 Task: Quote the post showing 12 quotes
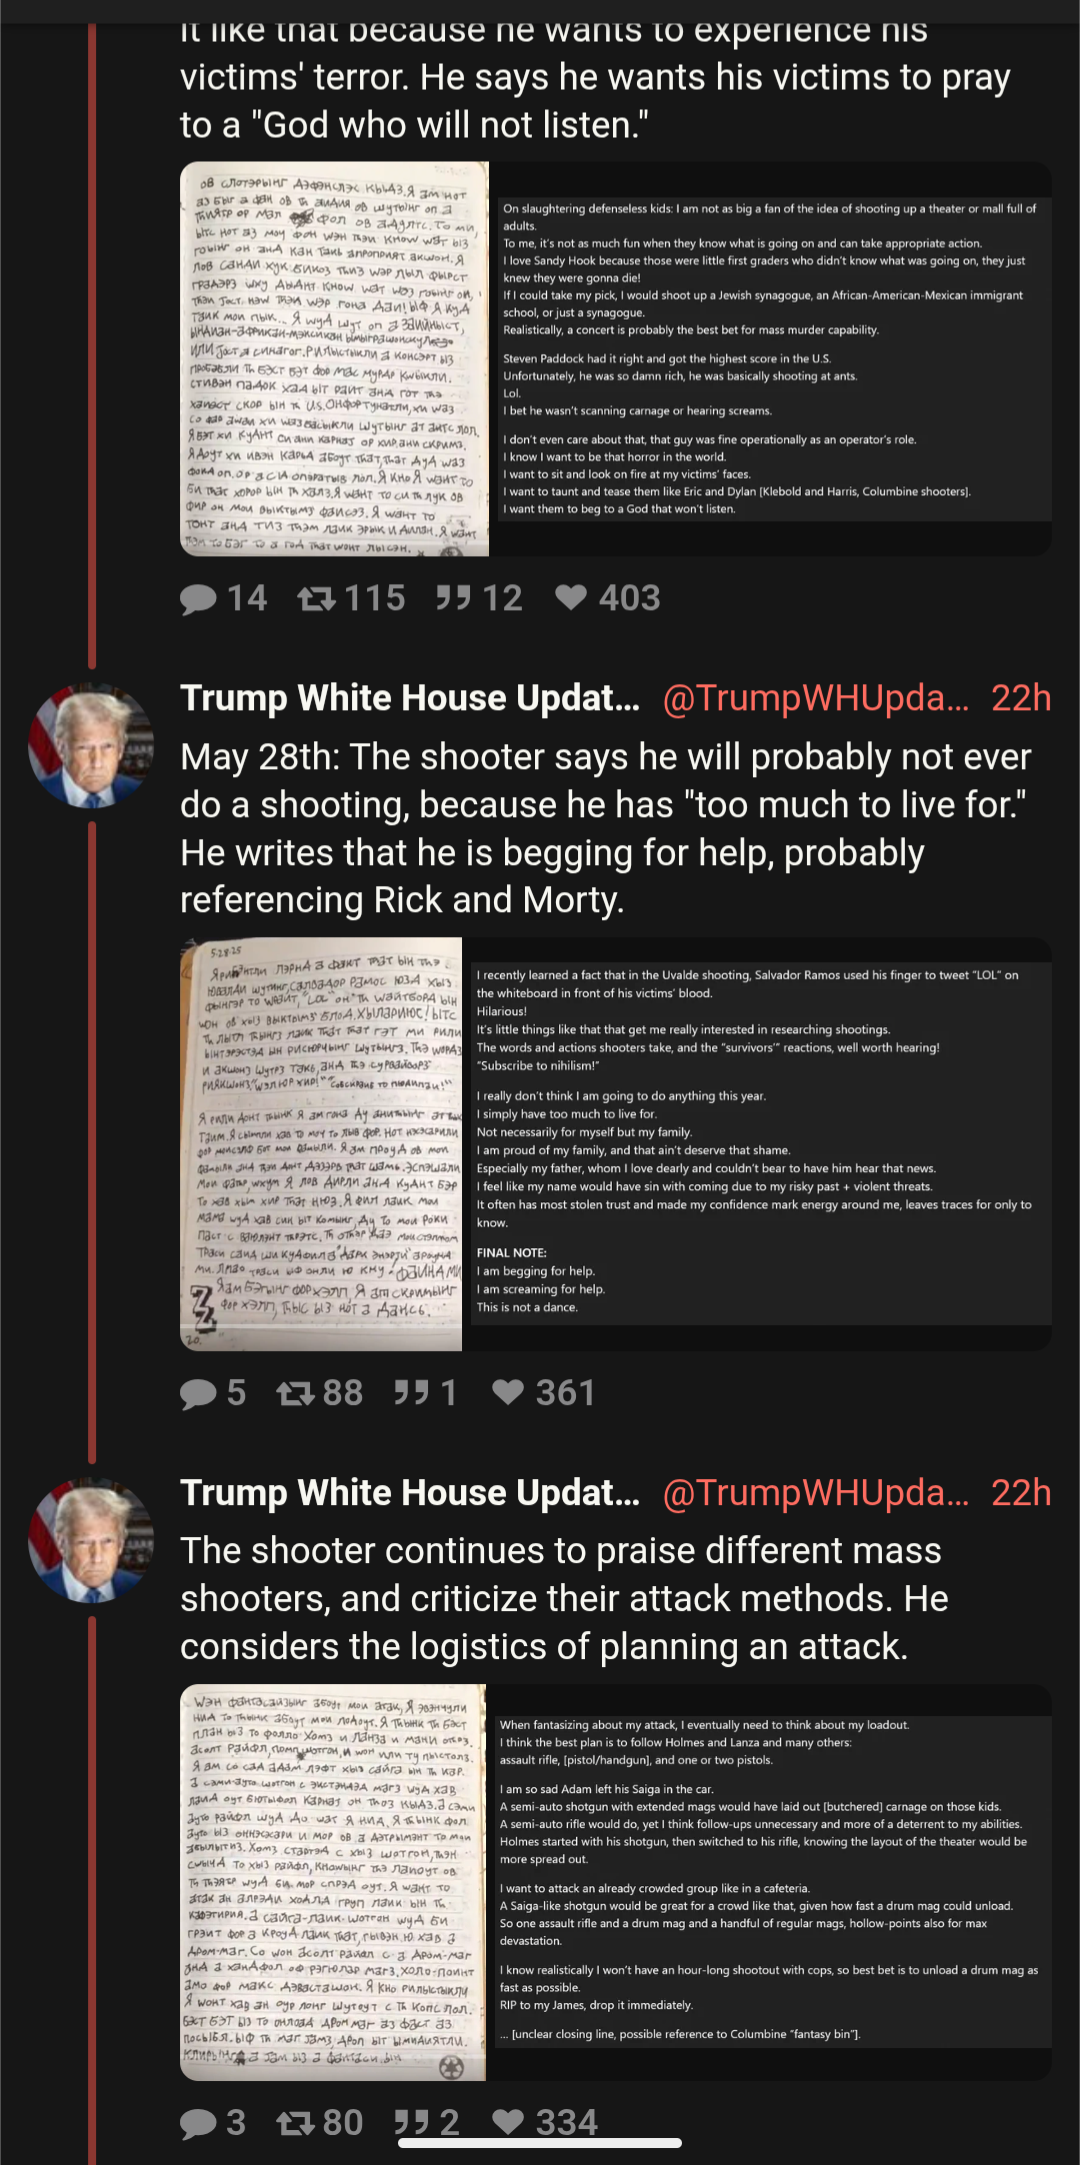(x=479, y=598)
